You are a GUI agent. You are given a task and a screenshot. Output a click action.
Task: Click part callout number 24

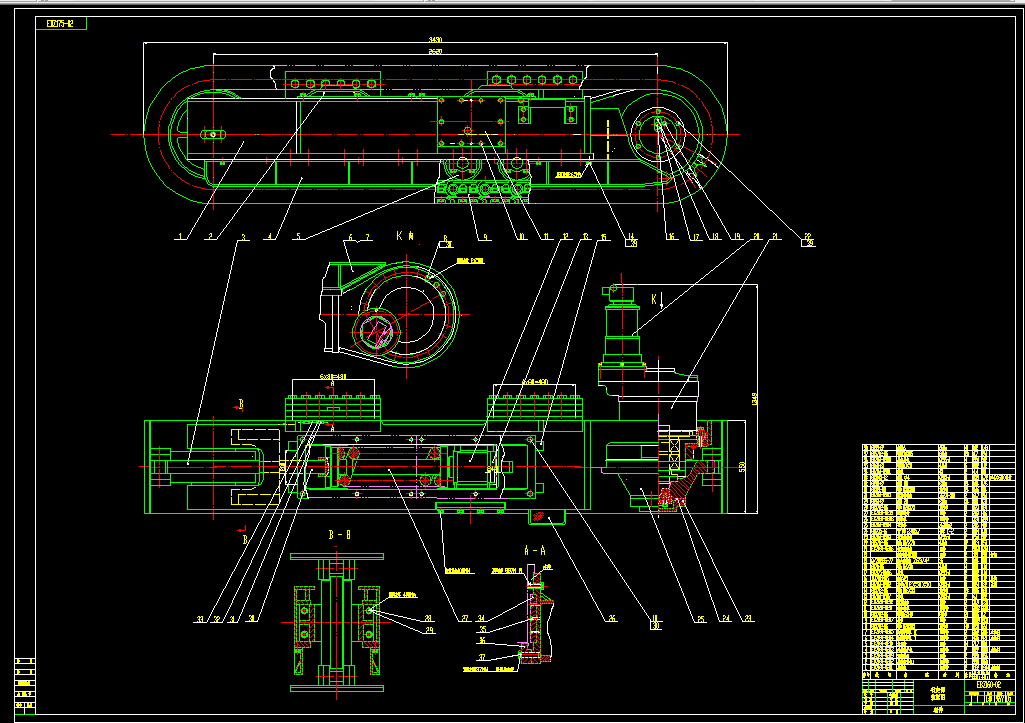point(726,618)
